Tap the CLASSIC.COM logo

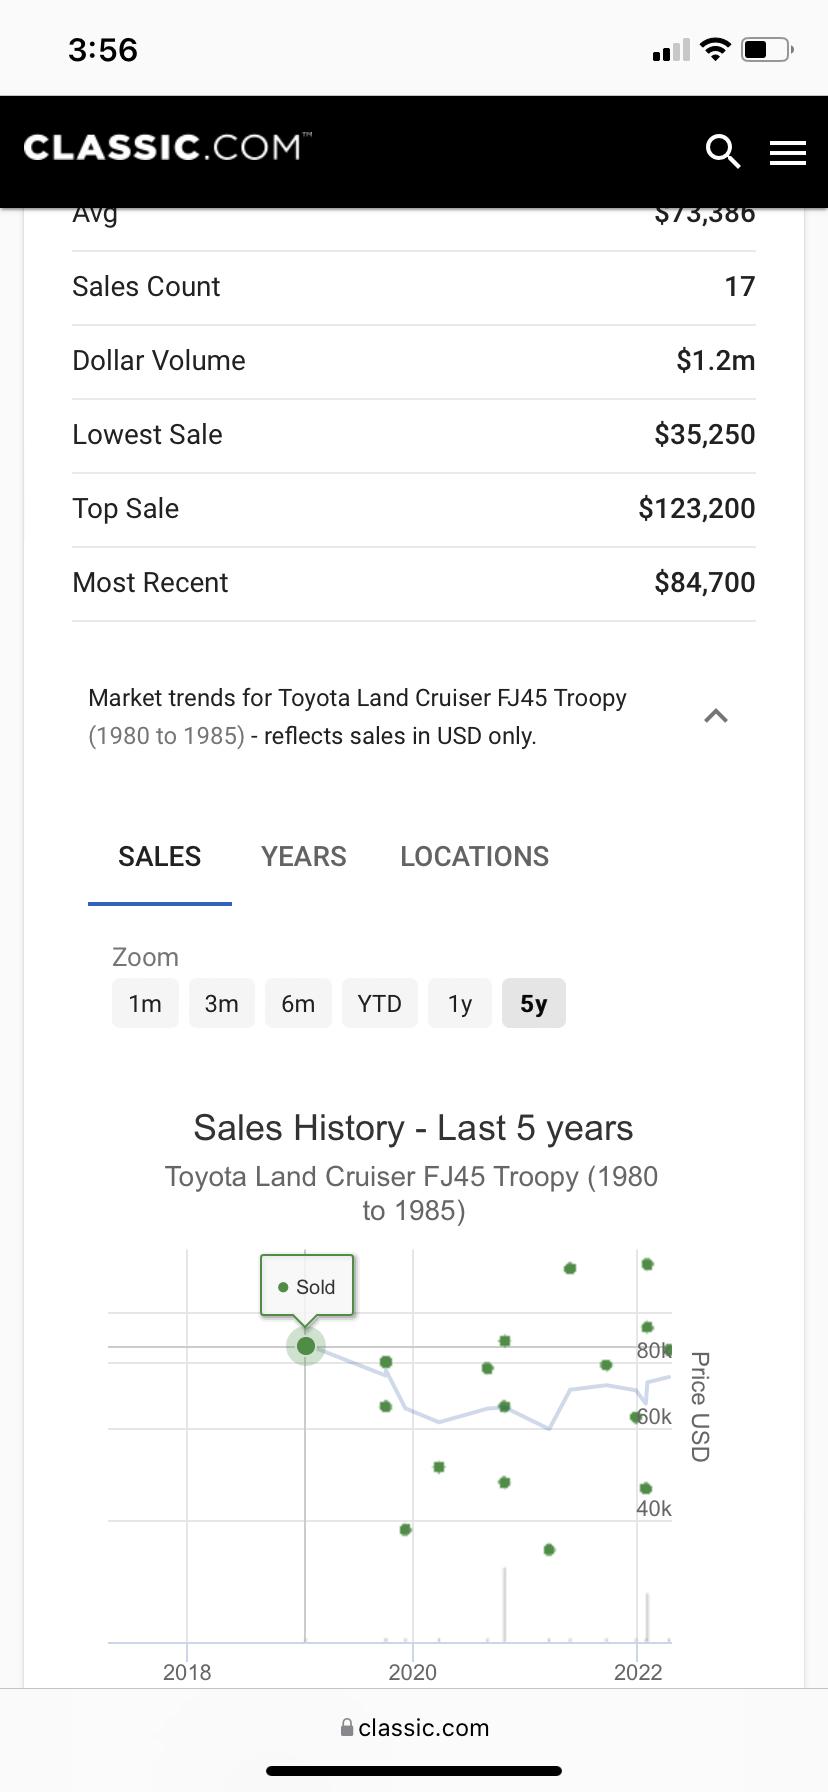pos(167,147)
